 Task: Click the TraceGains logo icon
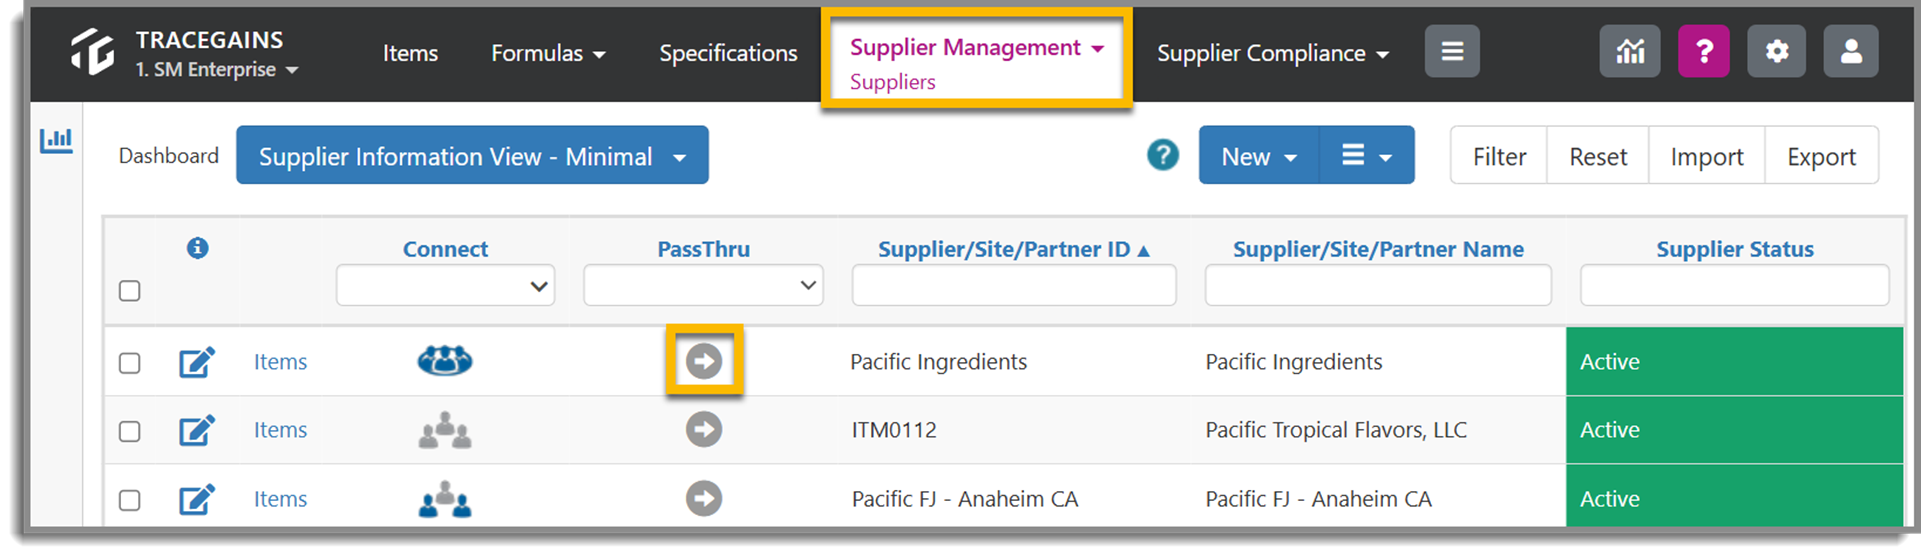(x=93, y=52)
